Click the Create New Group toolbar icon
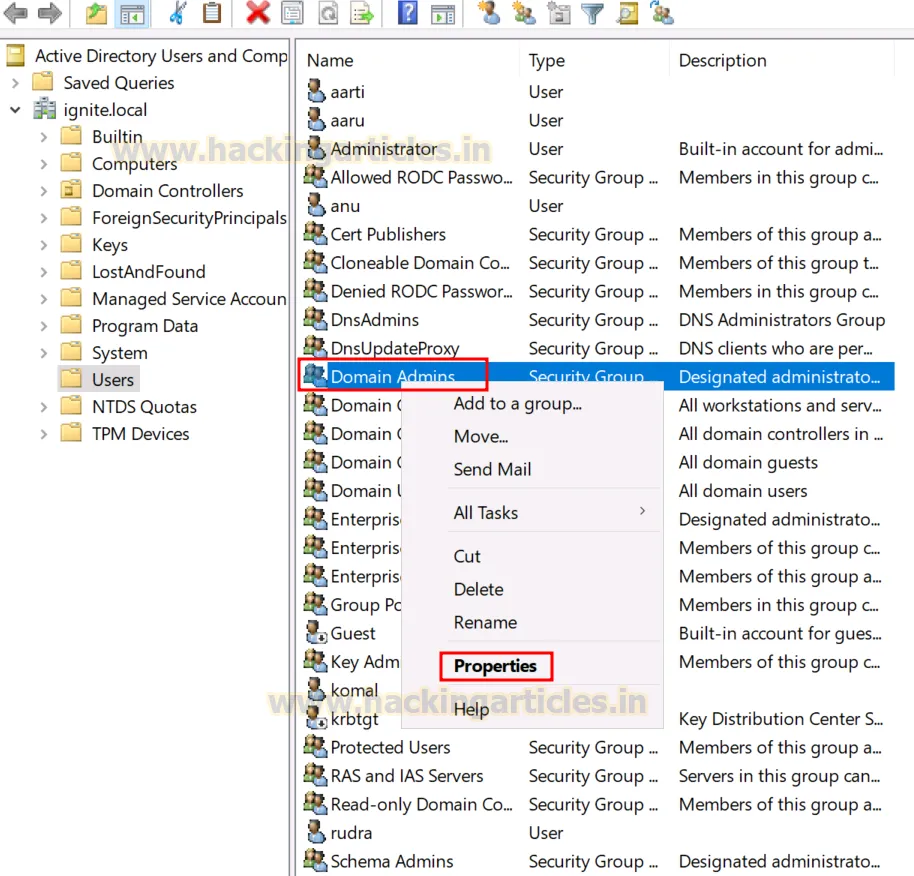 coord(525,13)
